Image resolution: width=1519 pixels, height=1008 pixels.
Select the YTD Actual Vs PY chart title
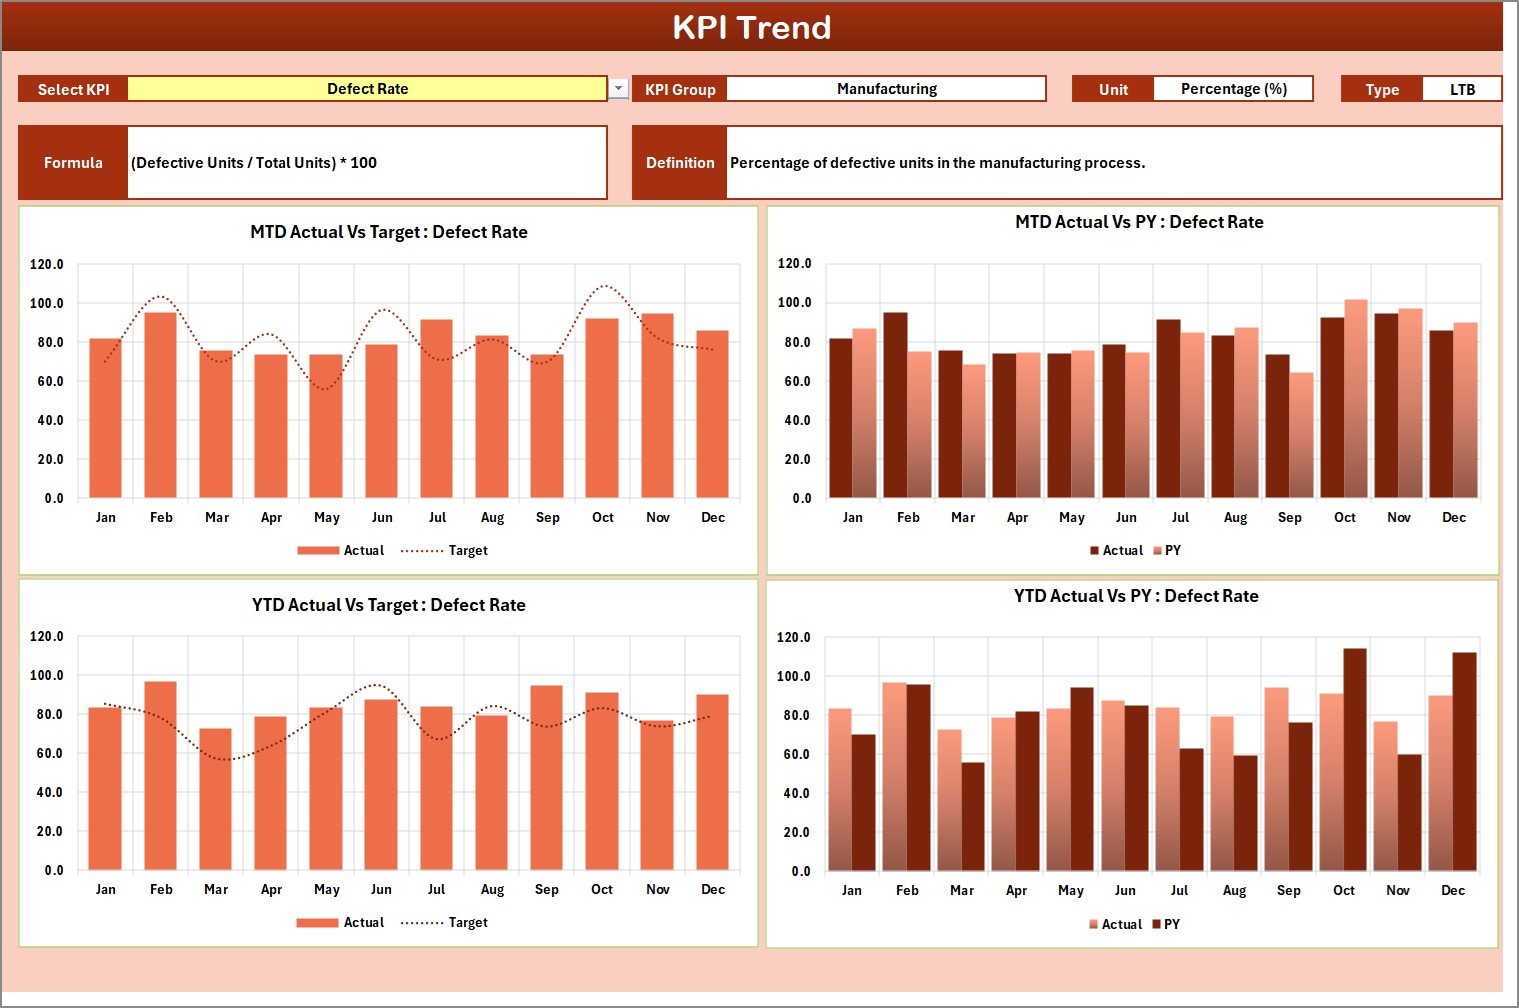pyautogui.click(x=1136, y=596)
